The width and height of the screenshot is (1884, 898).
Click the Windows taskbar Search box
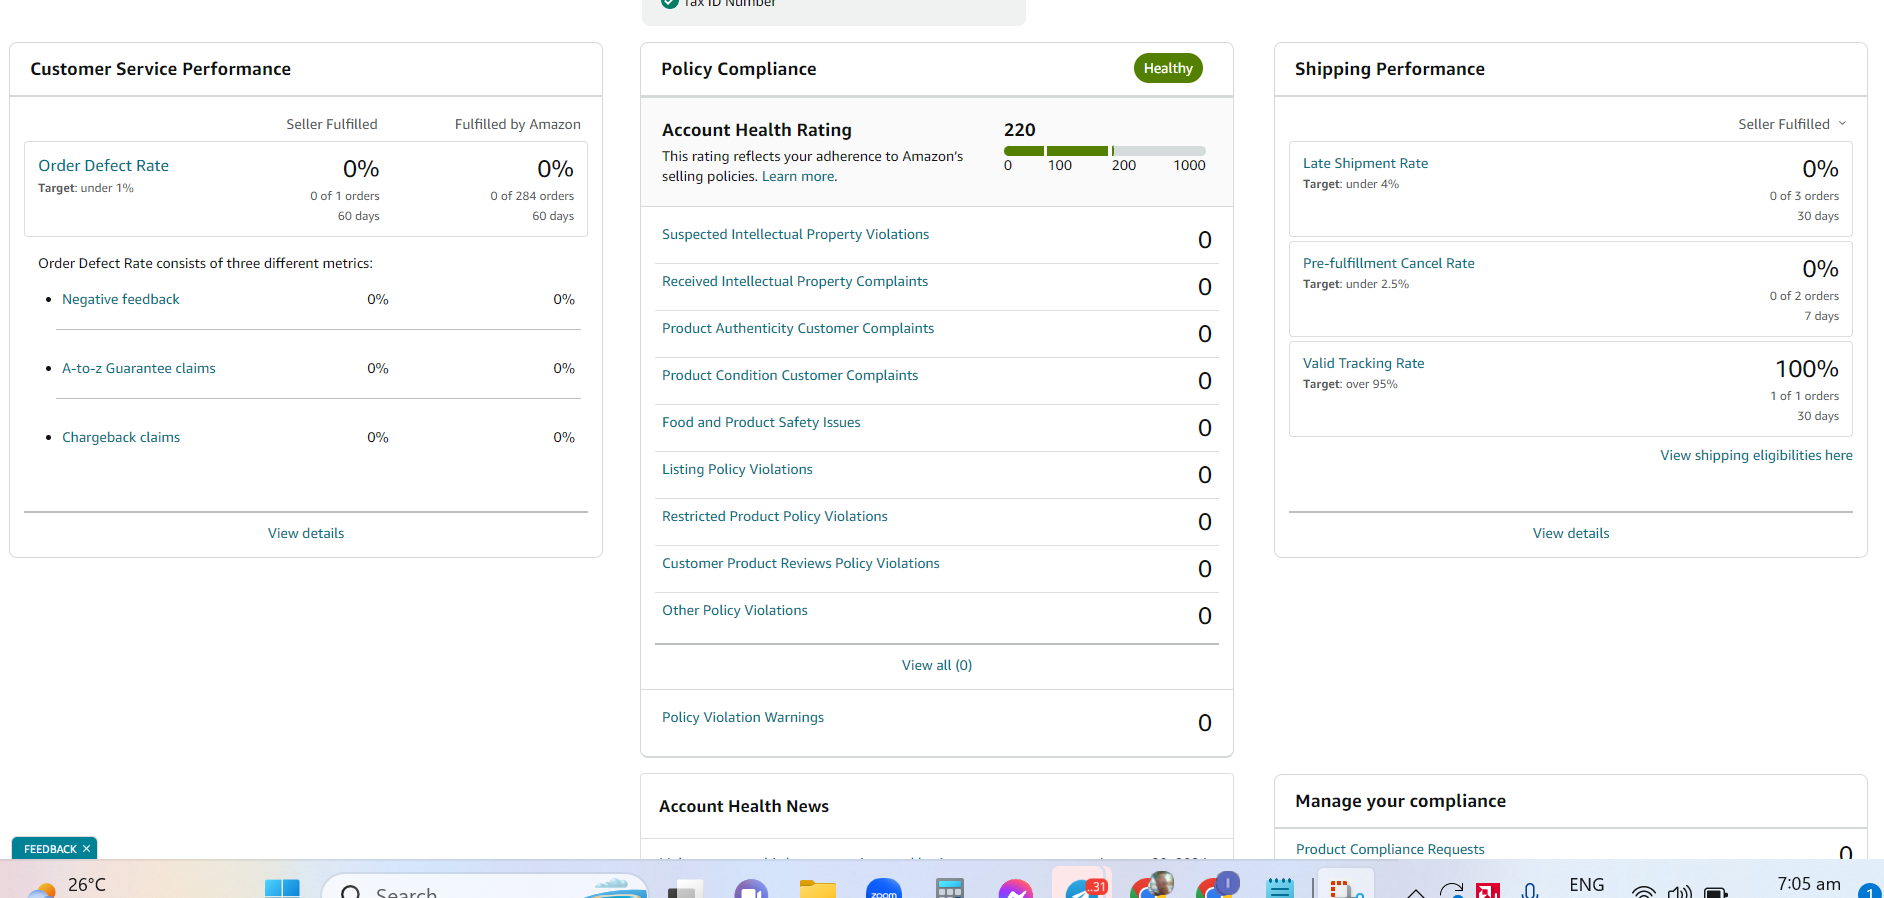pyautogui.click(x=485, y=888)
